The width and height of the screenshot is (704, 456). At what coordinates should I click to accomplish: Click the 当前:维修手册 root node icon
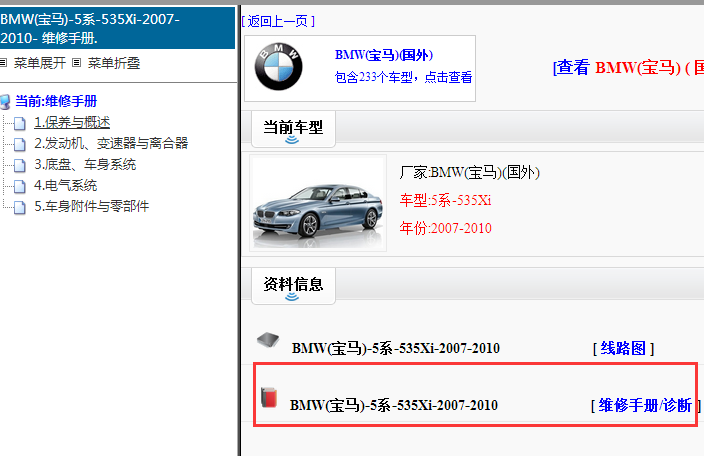click(x=5, y=102)
